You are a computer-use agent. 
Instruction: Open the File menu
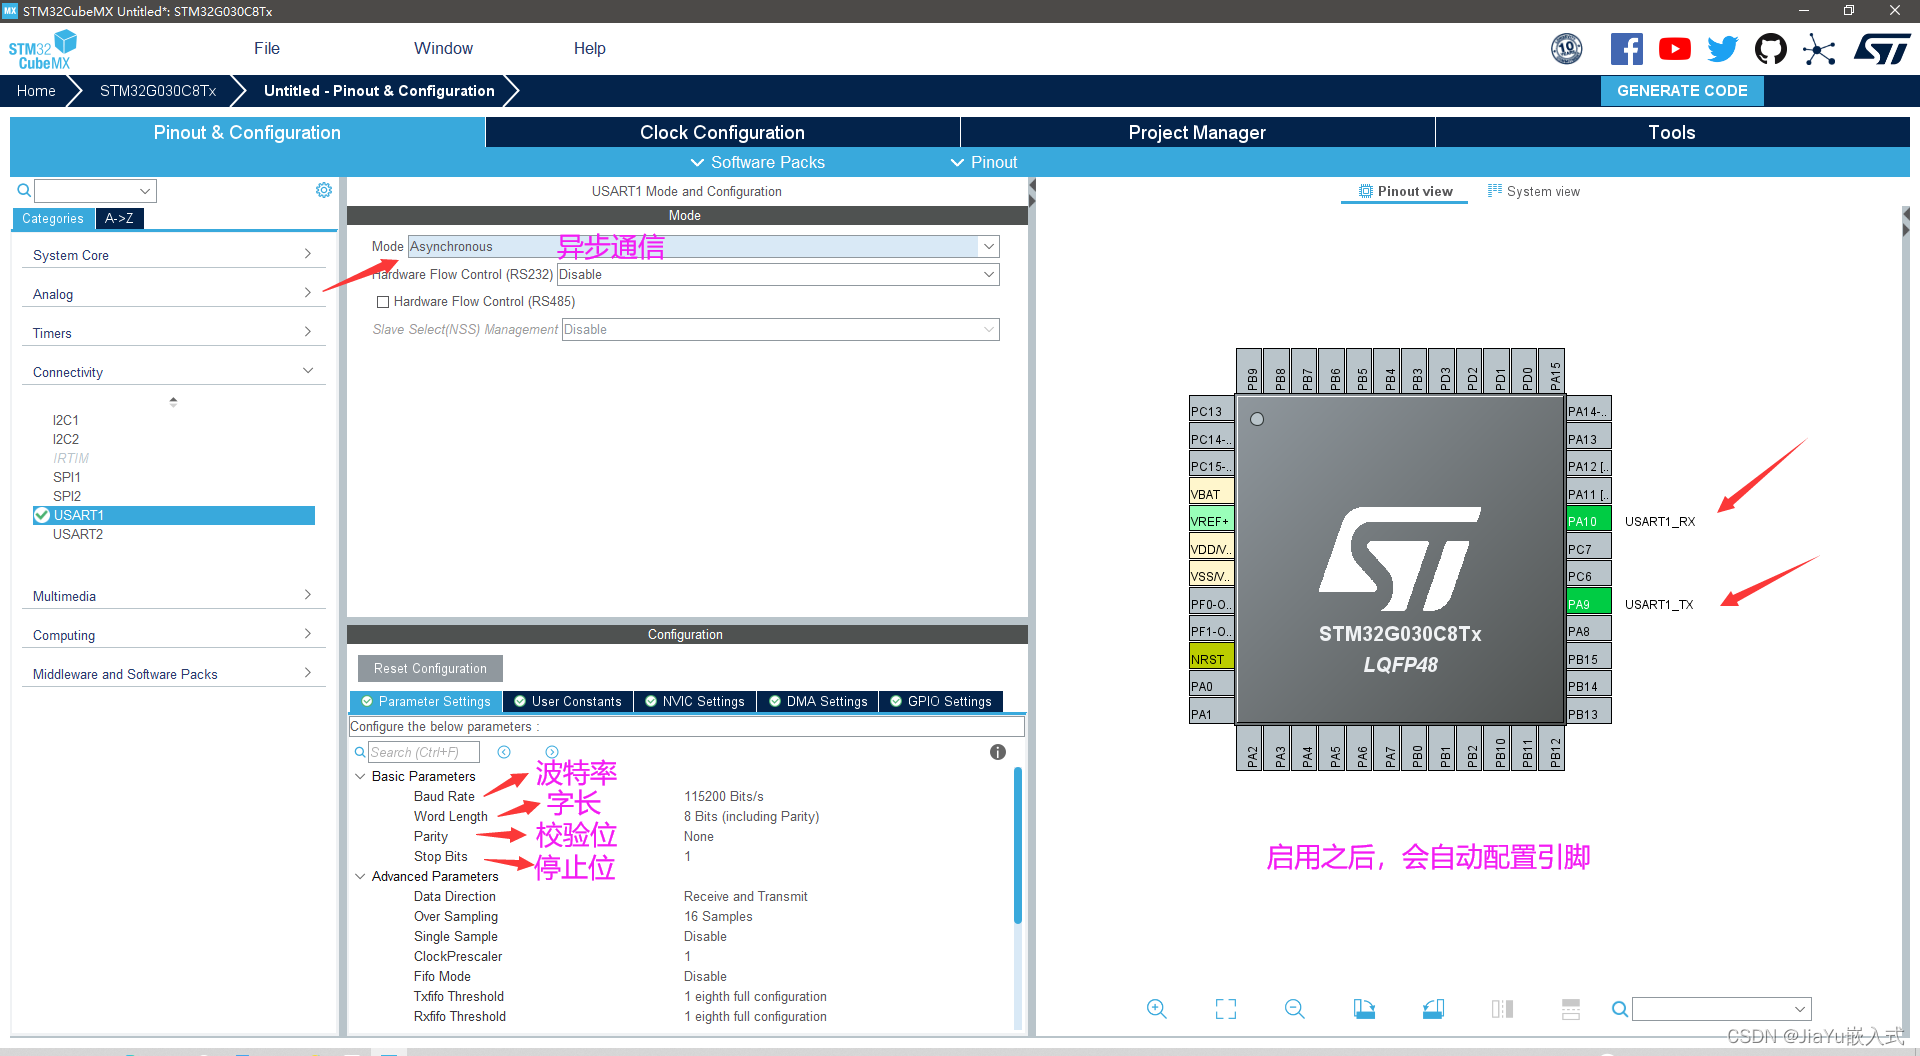[x=267, y=48]
